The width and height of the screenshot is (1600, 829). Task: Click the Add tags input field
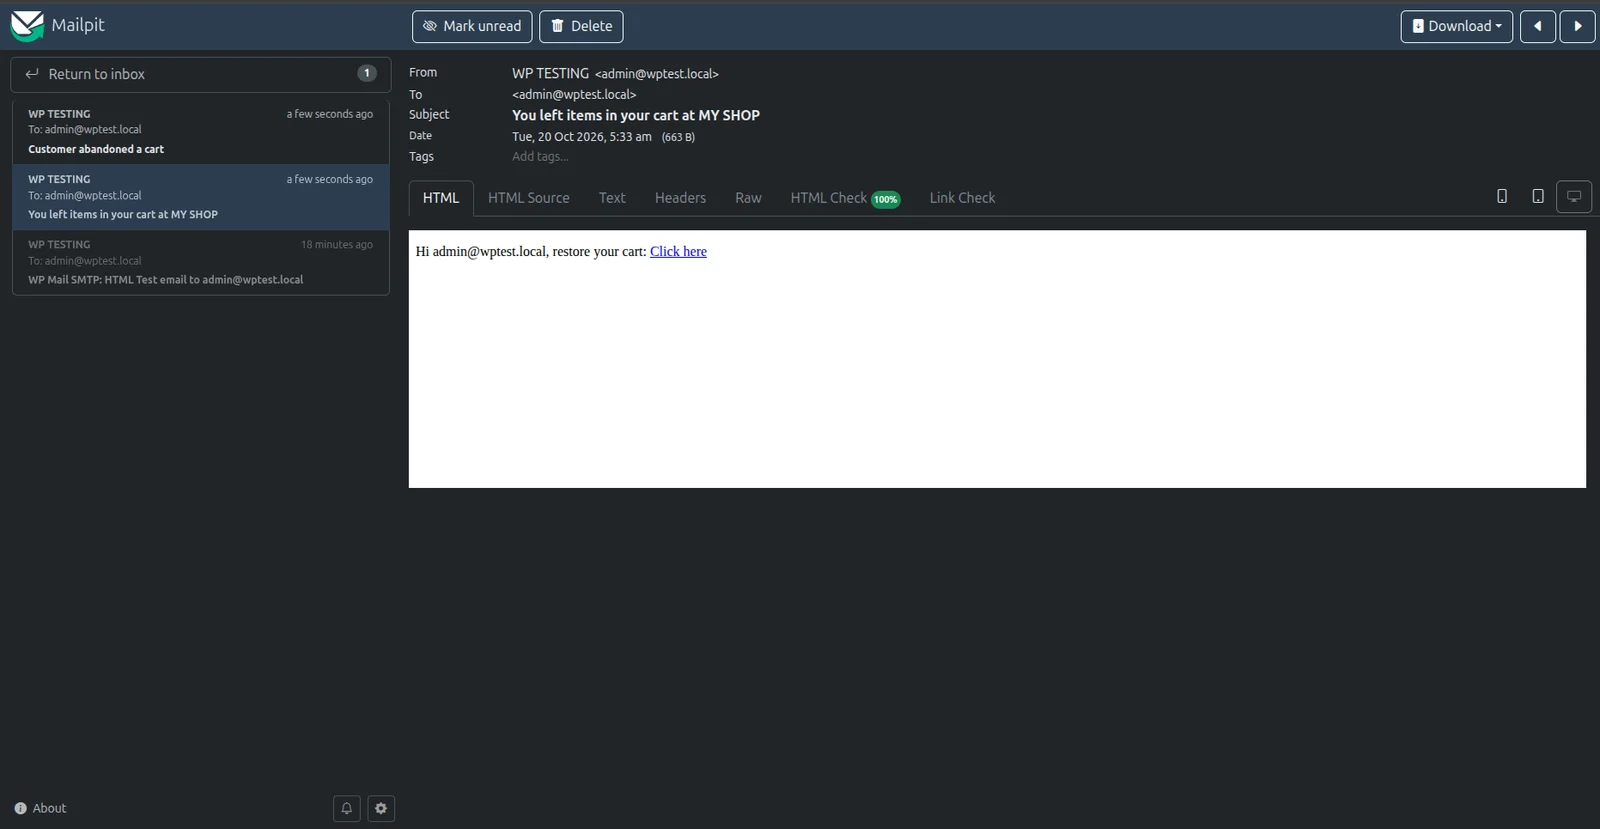(540, 157)
